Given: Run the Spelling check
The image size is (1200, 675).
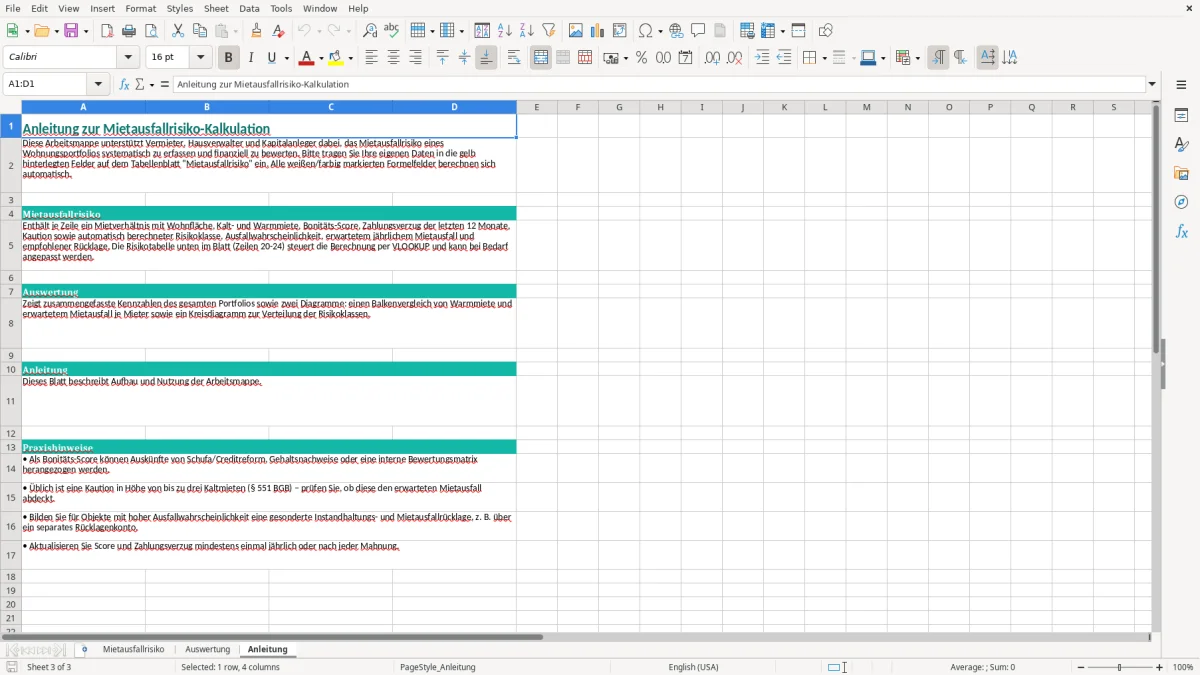Looking at the screenshot, I should click(x=391, y=31).
